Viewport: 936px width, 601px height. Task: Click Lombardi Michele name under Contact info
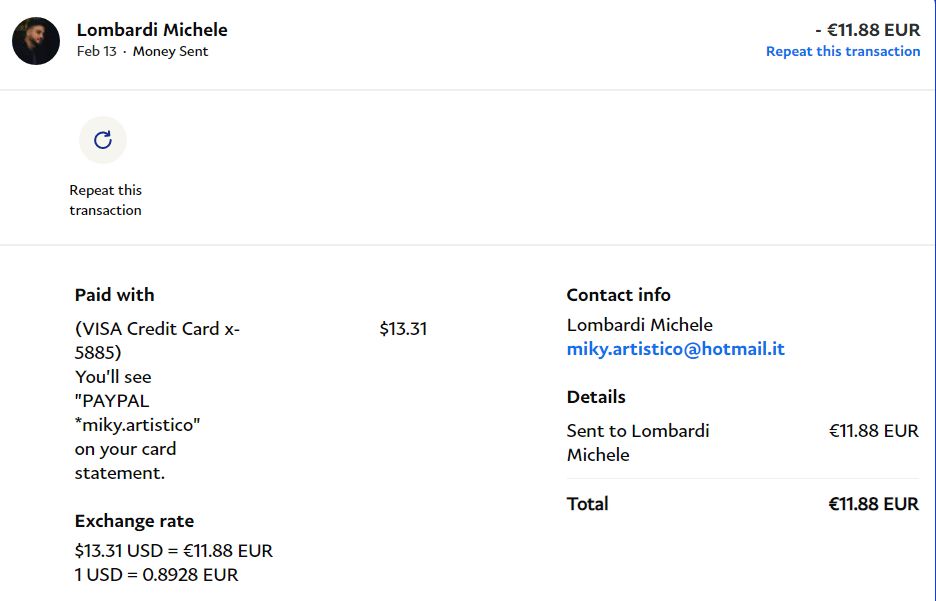point(639,325)
